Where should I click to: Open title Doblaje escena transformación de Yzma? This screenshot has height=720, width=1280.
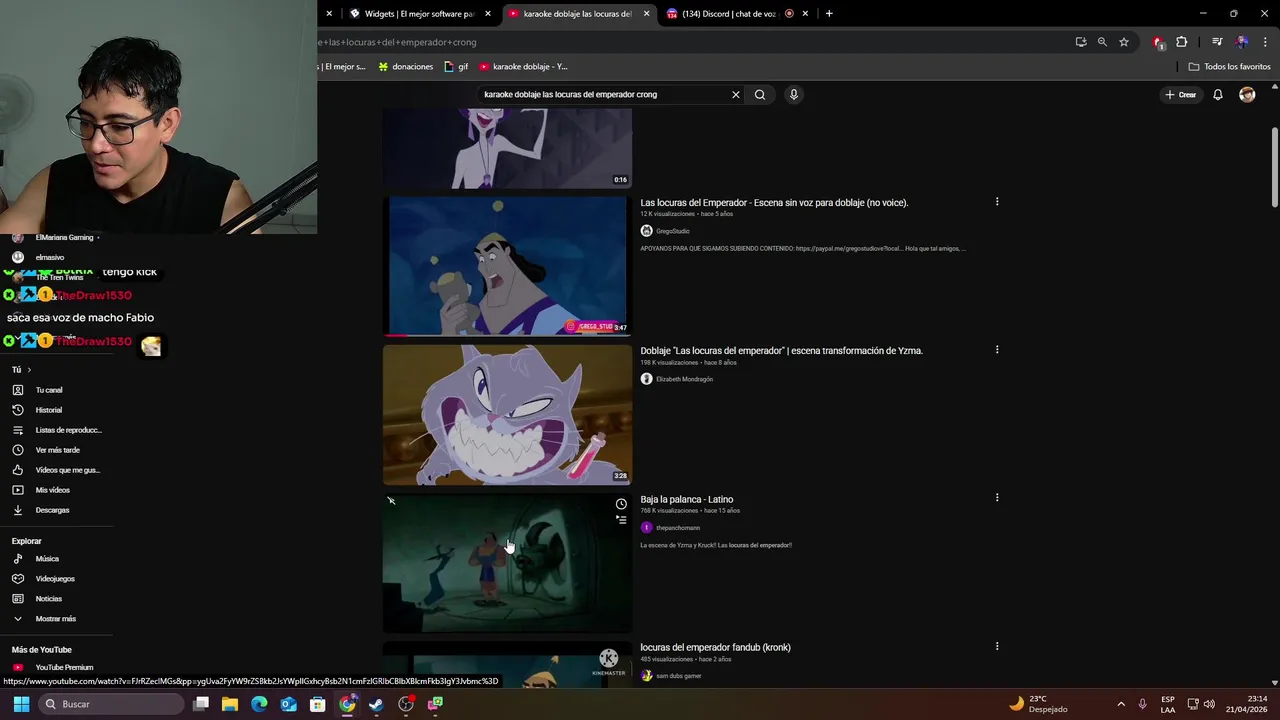pos(781,351)
